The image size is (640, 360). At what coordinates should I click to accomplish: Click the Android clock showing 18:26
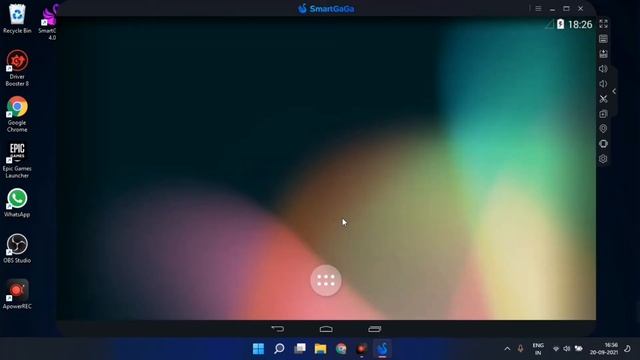coord(580,24)
